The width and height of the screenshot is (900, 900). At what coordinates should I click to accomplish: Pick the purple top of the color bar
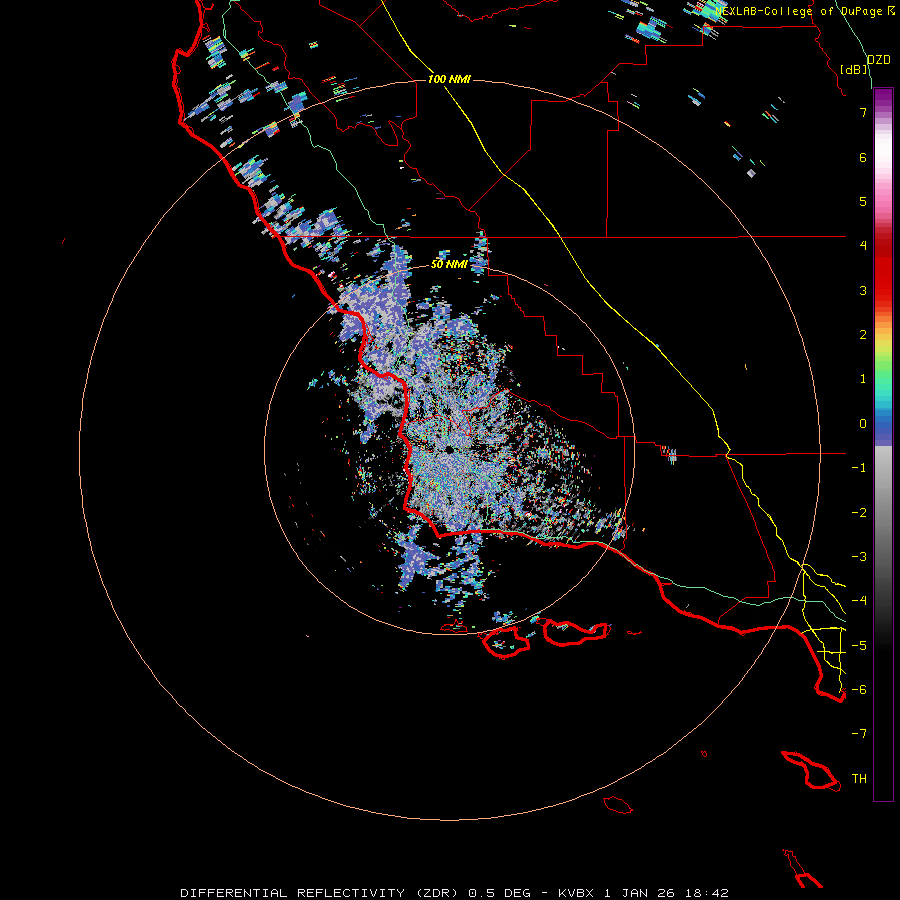point(883,99)
